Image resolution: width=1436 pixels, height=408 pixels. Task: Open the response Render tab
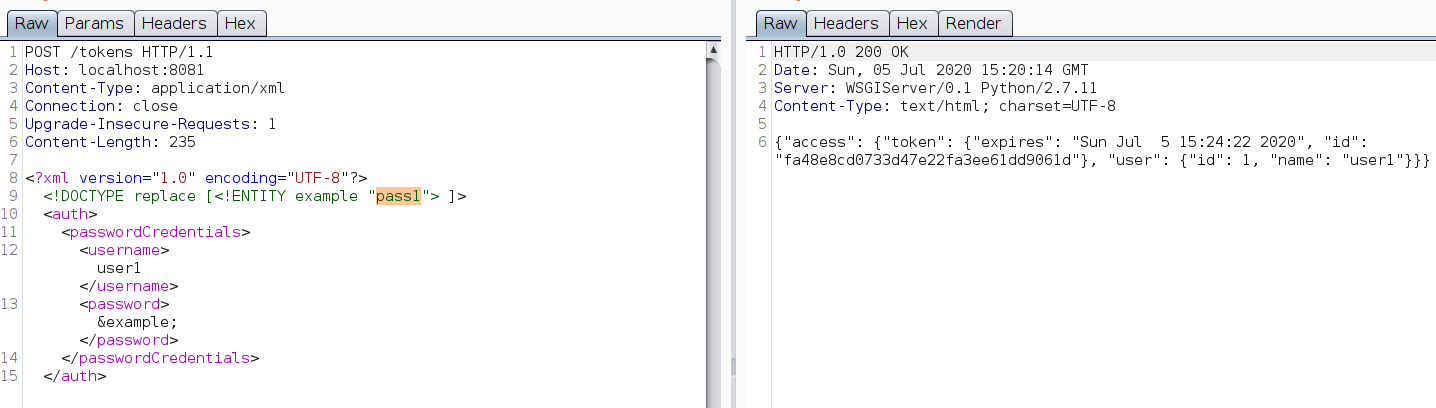point(974,23)
